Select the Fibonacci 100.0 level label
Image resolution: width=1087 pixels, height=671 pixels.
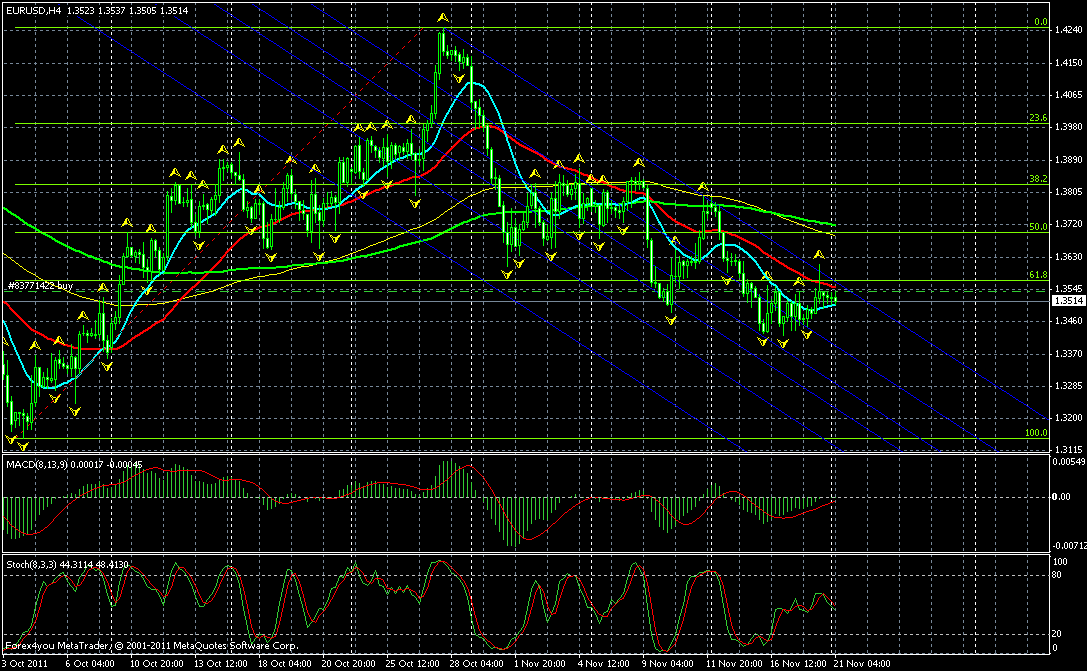1036,433
